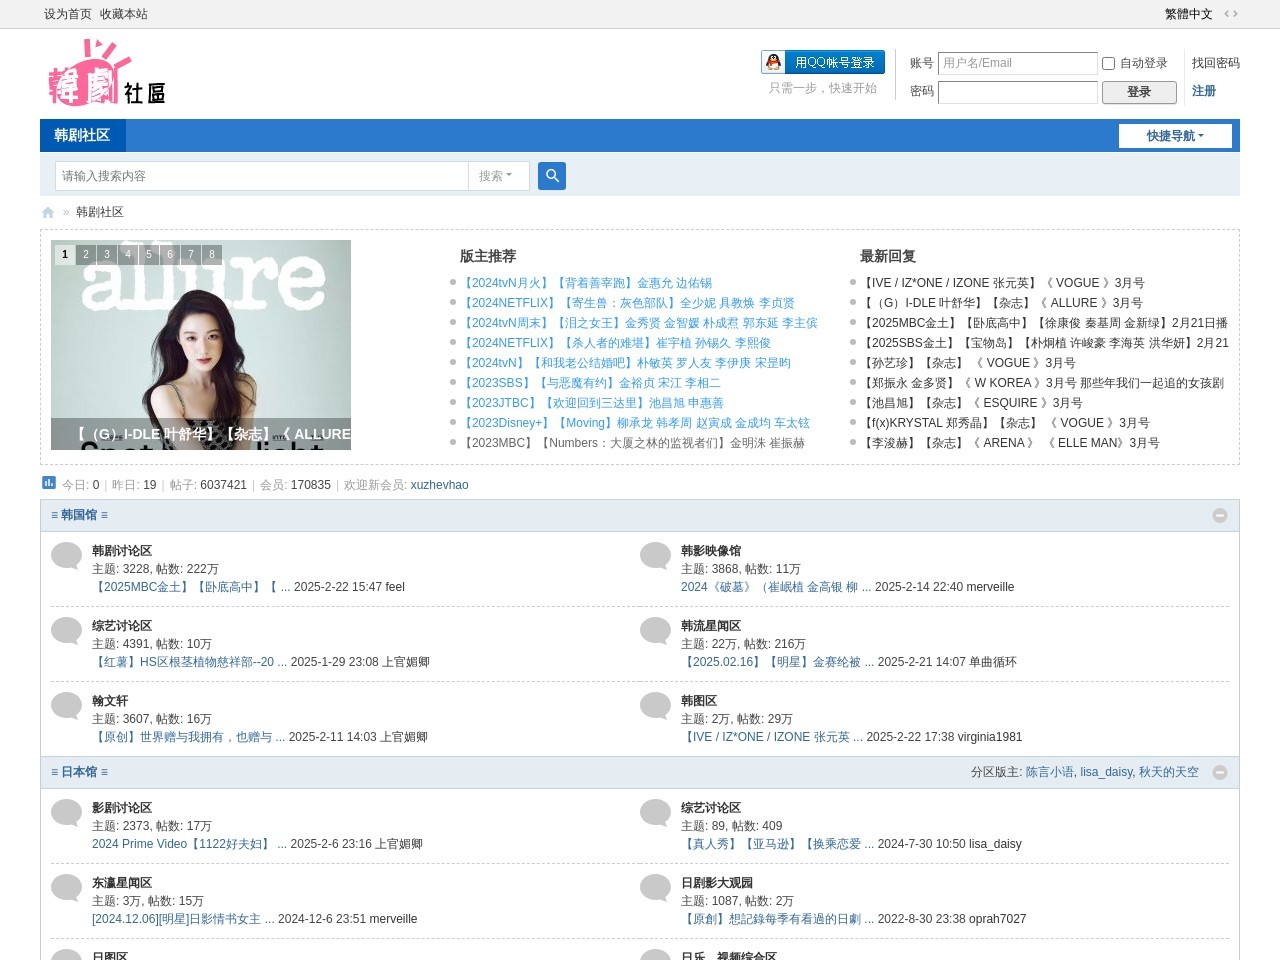Open 综艺讨论区 bubble icon in 韩国馆
1280x960 pixels.
pos(67,631)
